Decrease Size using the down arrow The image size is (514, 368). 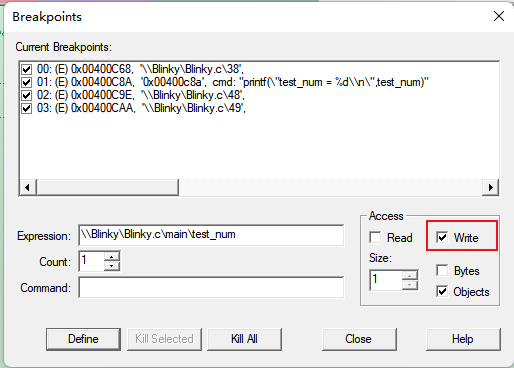(410, 285)
